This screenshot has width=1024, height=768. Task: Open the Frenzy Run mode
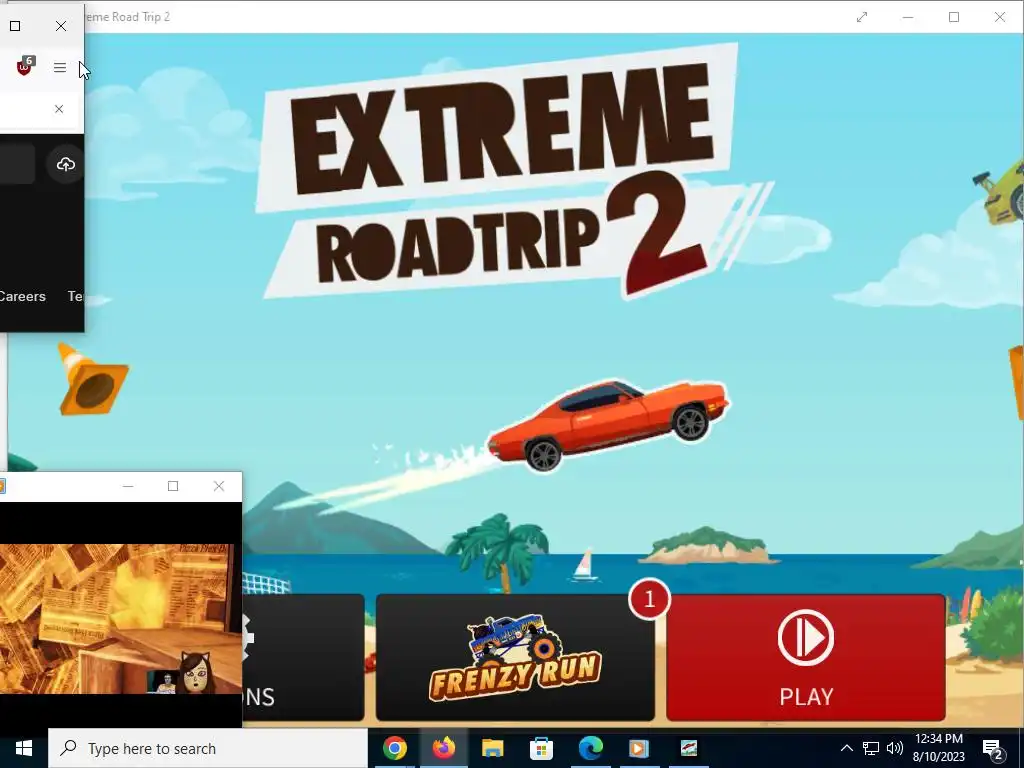(x=515, y=658)
